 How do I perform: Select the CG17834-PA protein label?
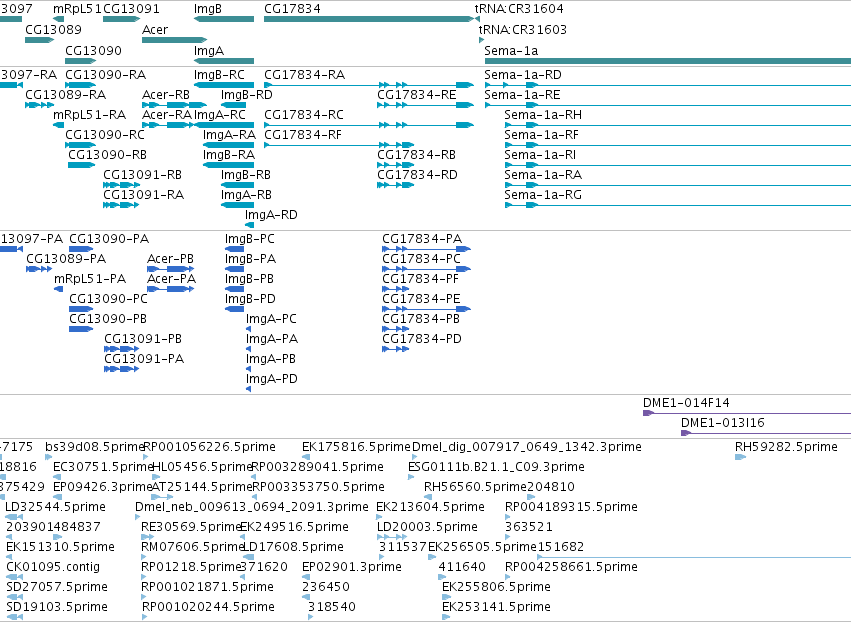tap(422, 239)
